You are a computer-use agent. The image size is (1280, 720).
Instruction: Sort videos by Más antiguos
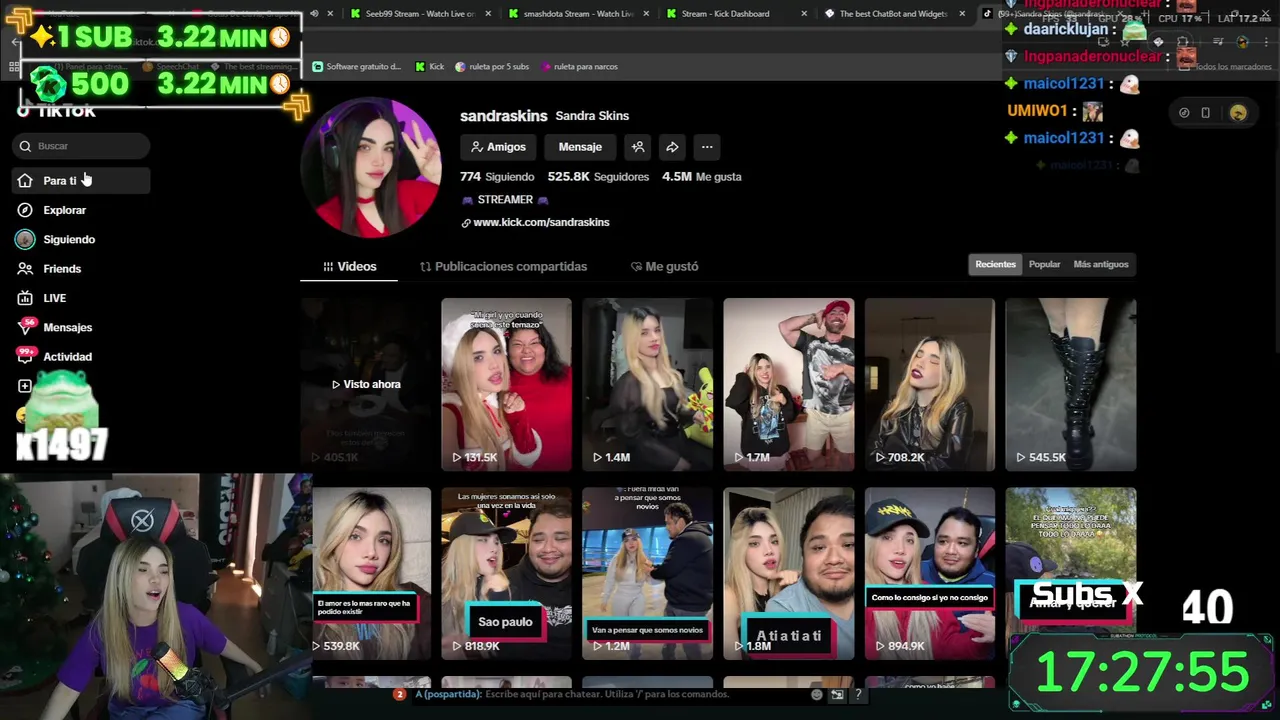(x=1101, y=264)
